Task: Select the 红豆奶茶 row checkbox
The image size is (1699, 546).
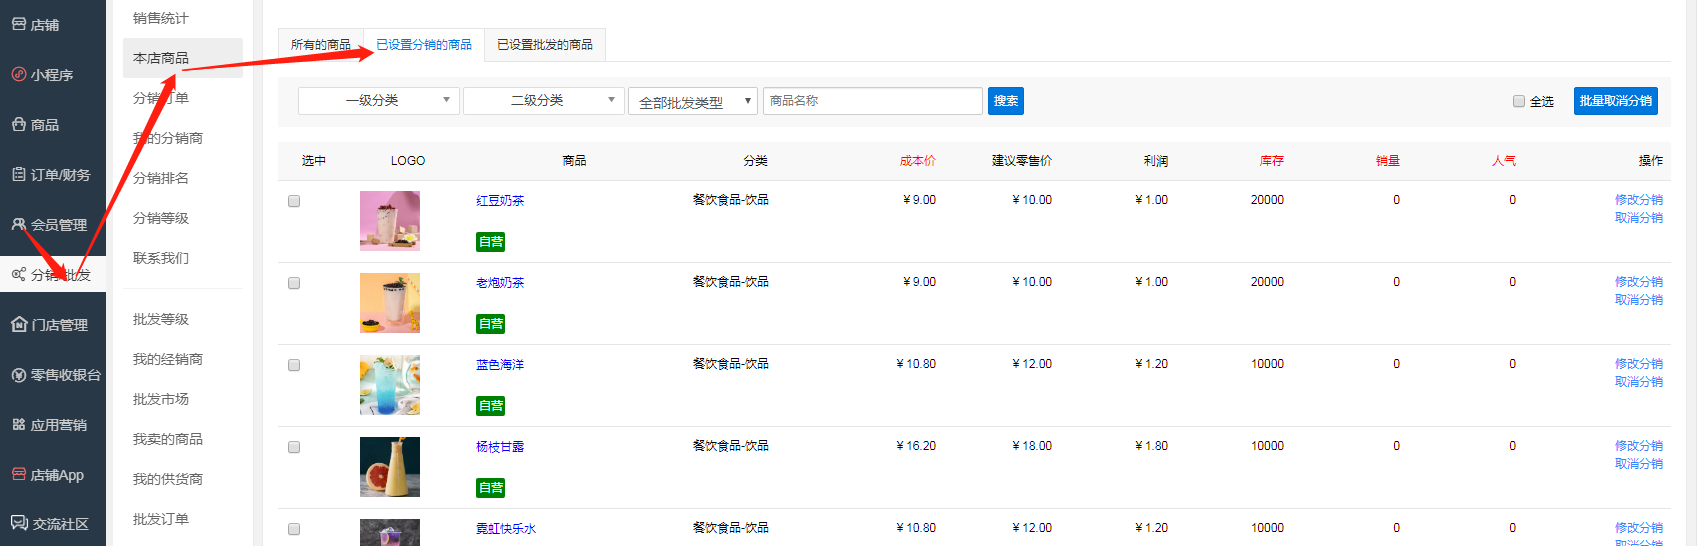Action: point(294,201)
